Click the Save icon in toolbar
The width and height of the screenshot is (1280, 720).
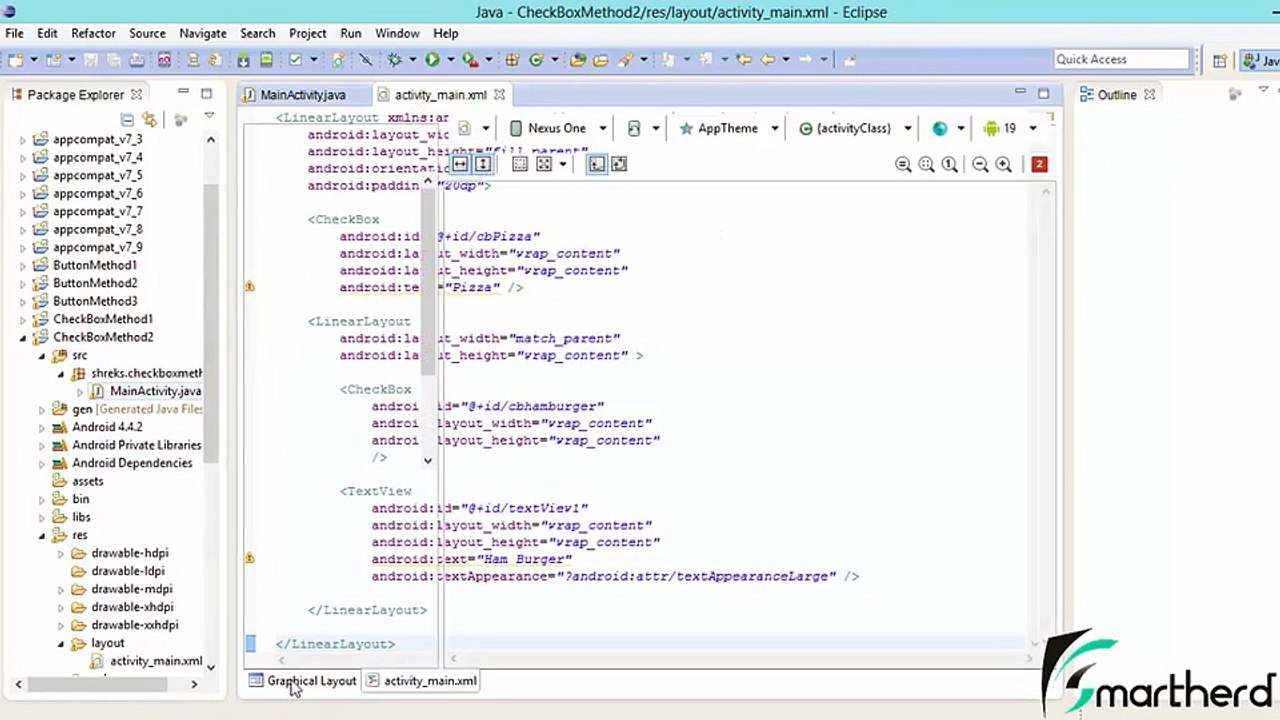91,60
